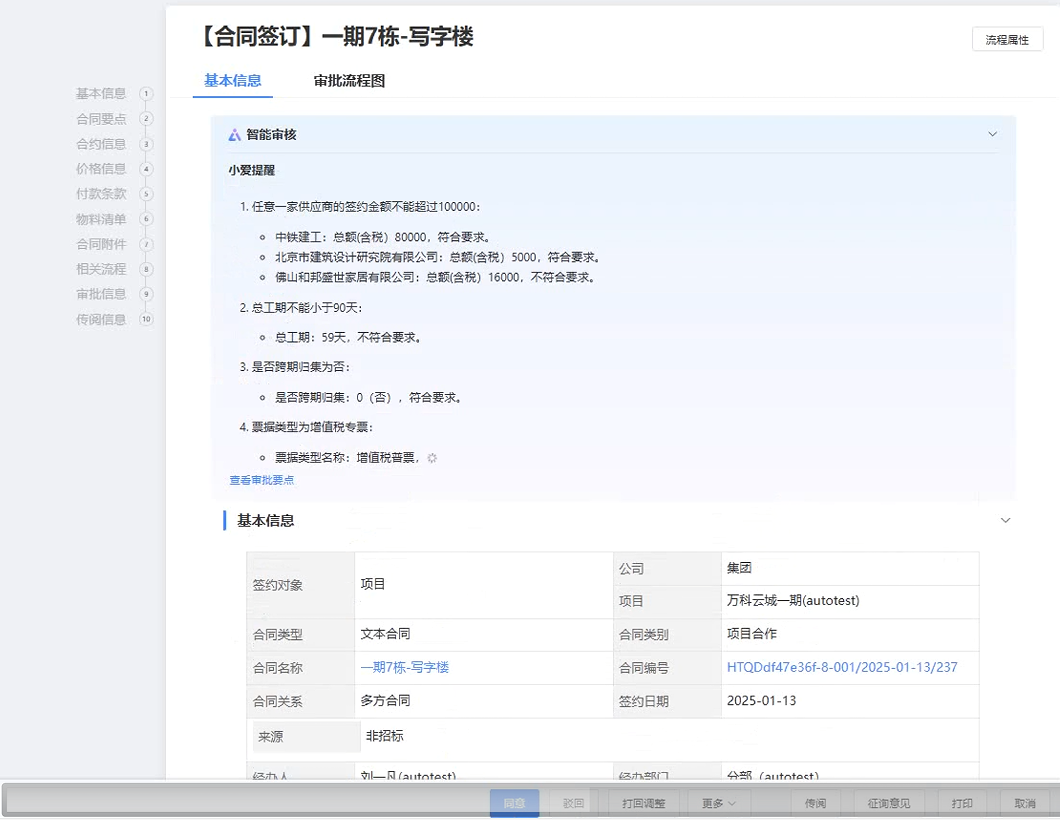Click the rule text 任意一家供应商的签约金额不能超过100000
Image resolution: width=1060 pixels, height=820 pixels.
tap(365, 207)
